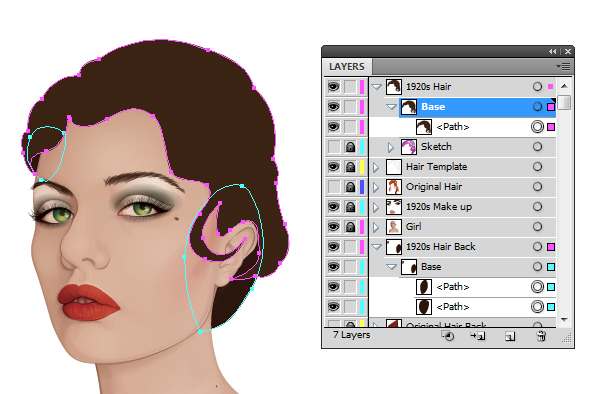Image resolution: width=595 pixels, height=394 pixels.
Task: Click small selection indicator of 1920s Hair row
Action: point(551,87)
